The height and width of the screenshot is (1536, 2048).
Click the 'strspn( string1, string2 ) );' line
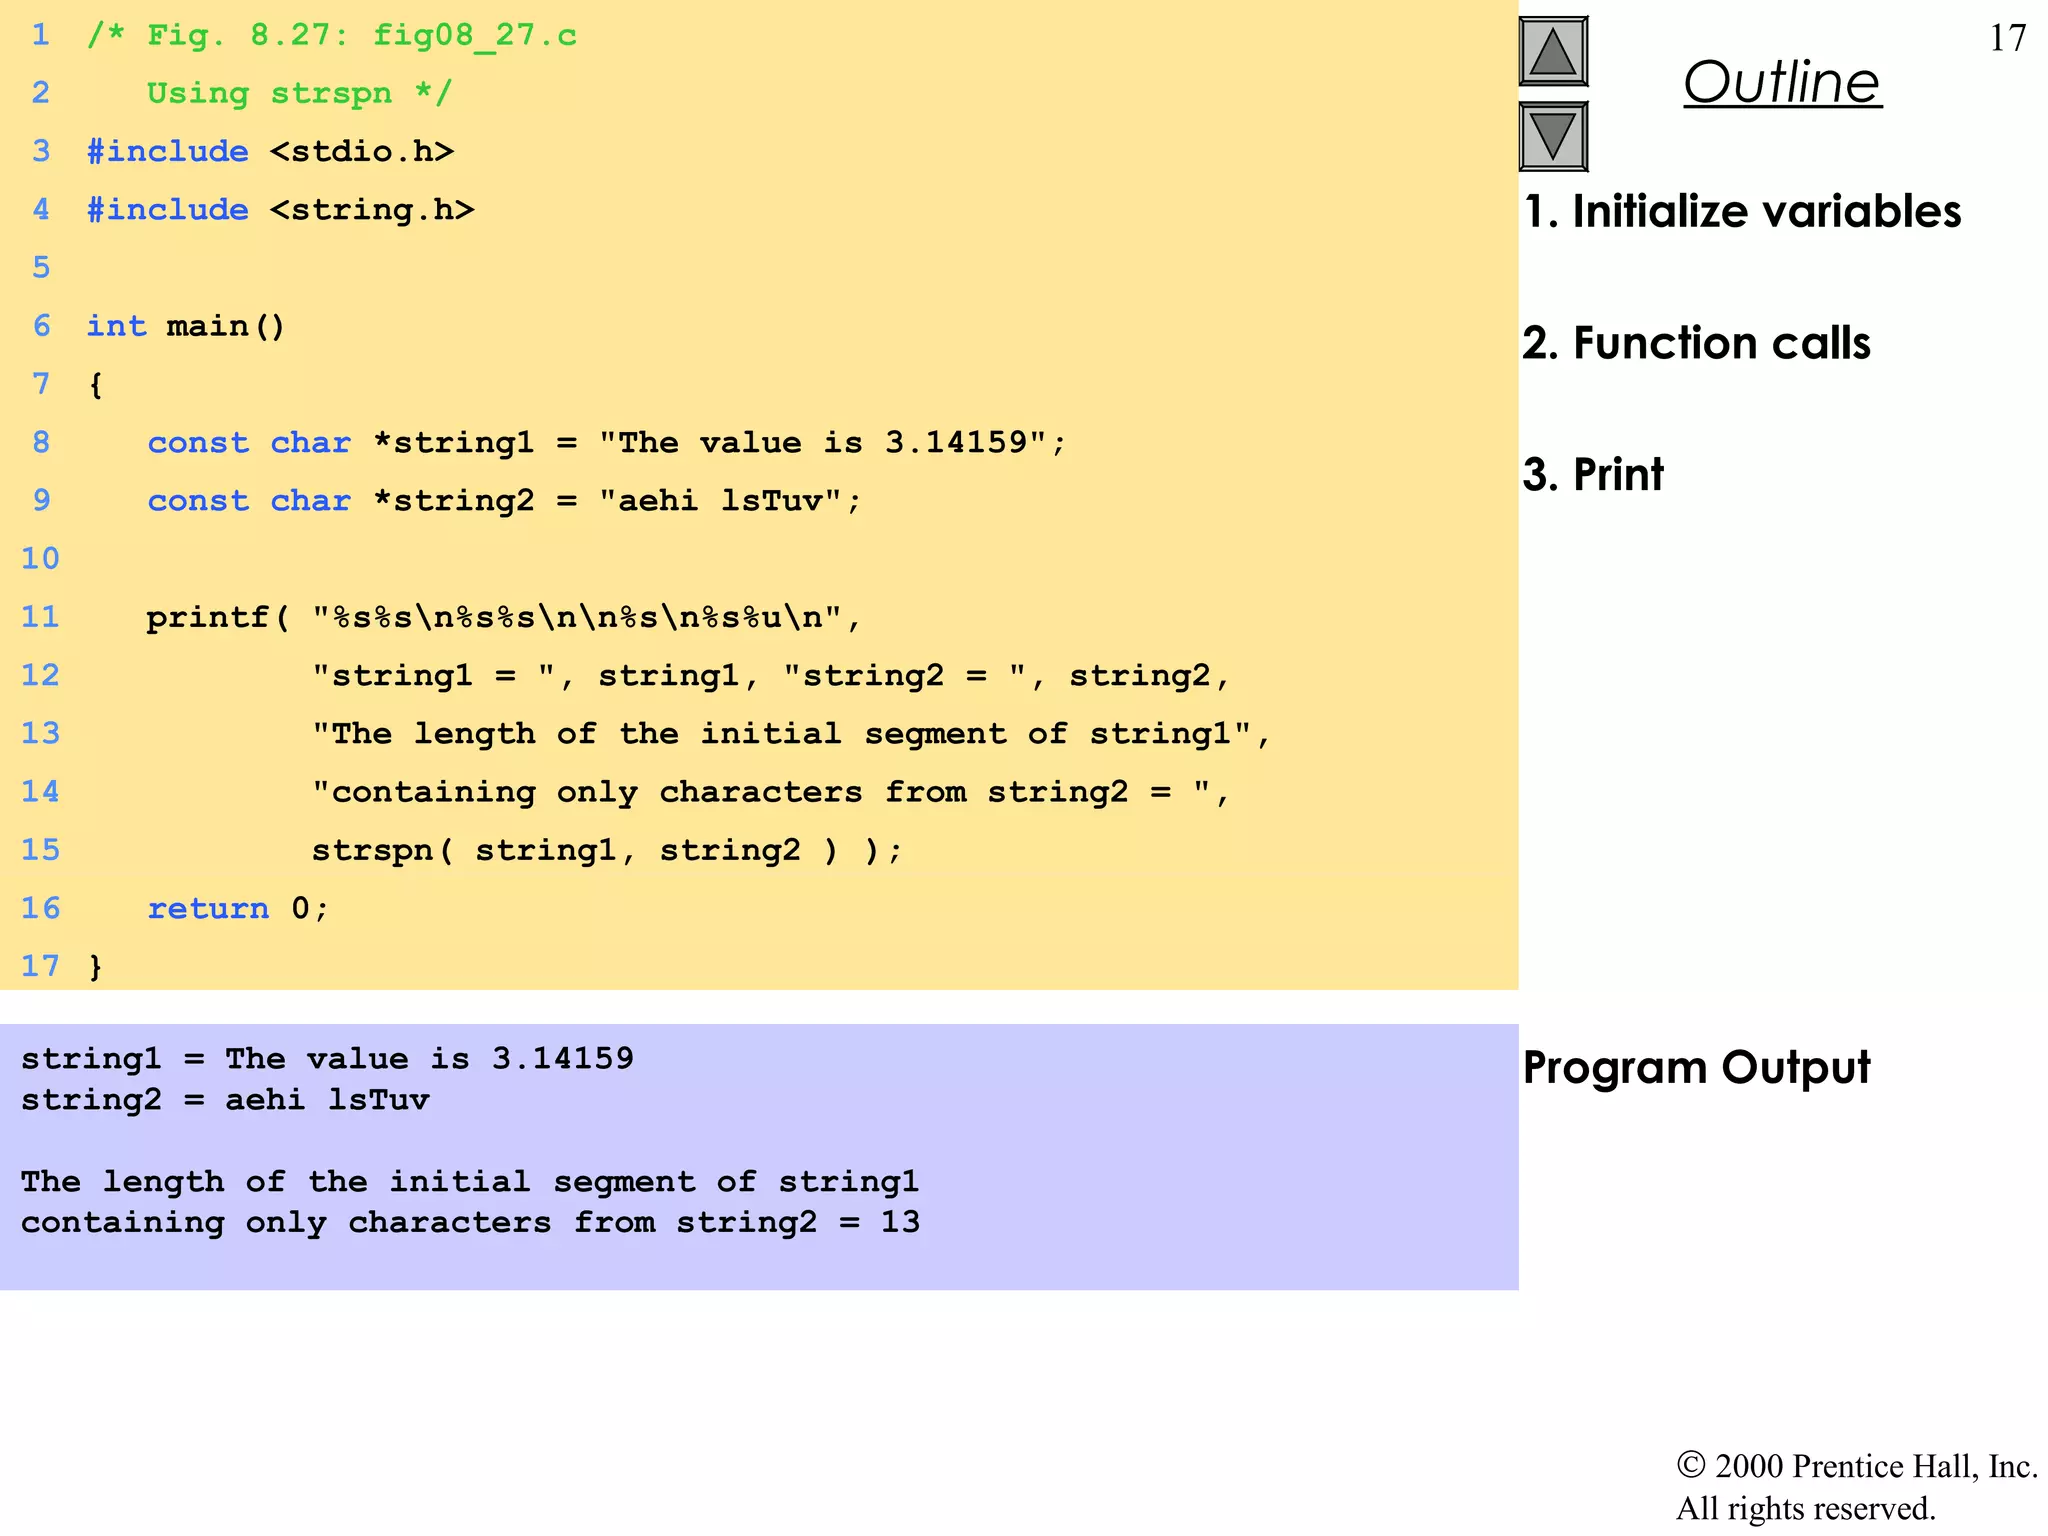click(607, 850)
